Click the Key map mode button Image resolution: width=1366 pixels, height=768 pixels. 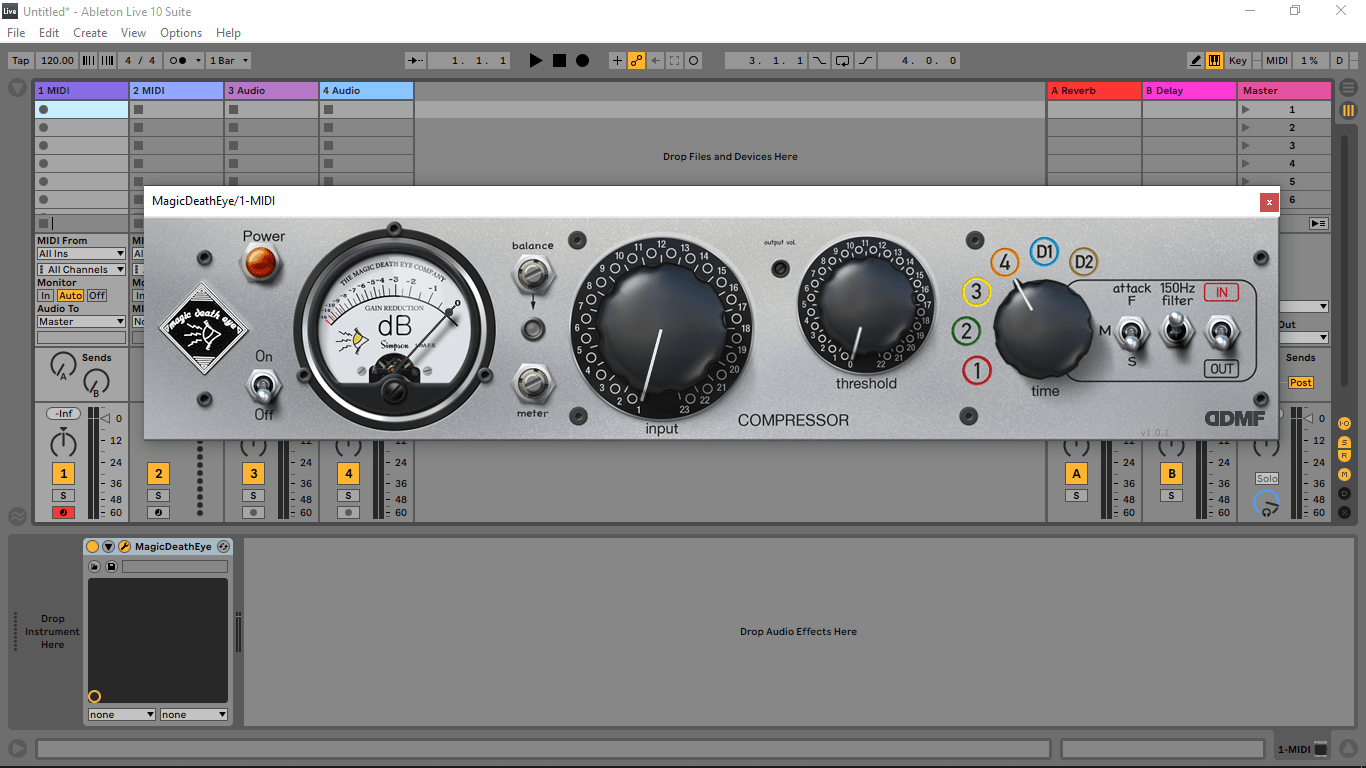point(1237,61)
